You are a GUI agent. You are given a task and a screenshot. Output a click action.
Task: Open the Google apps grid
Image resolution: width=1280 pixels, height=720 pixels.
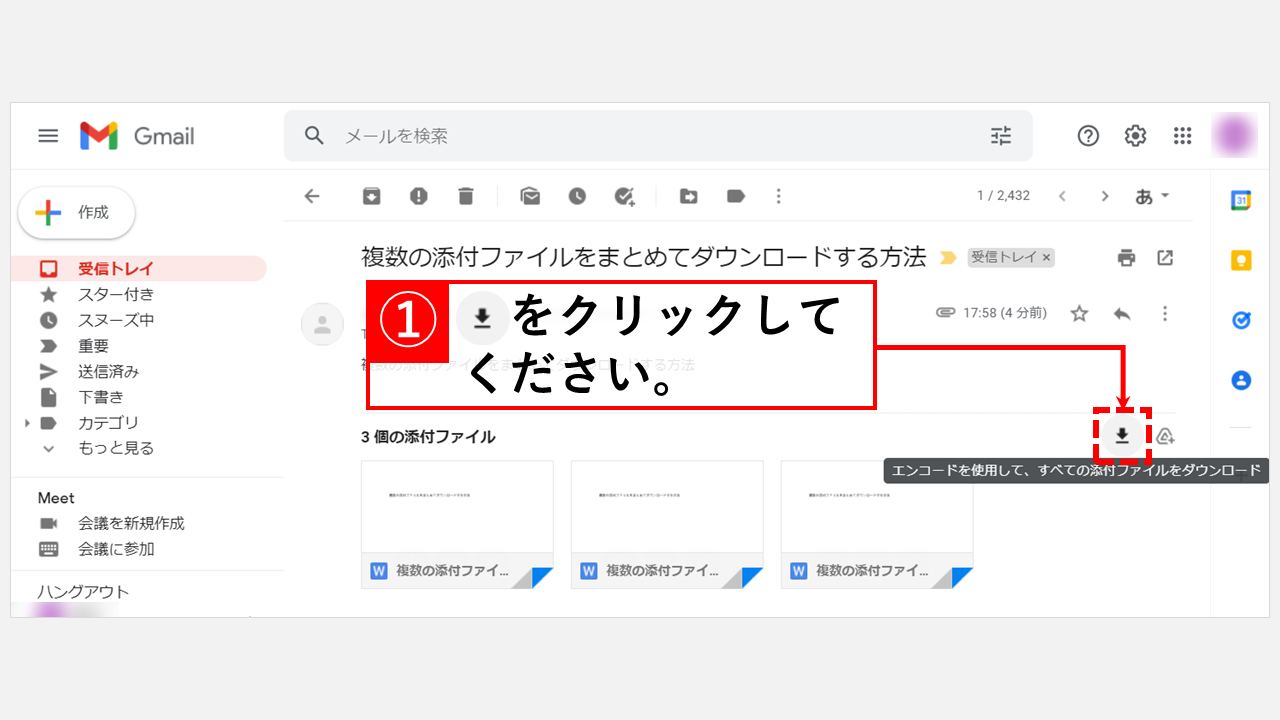(x=1183, y=136)
